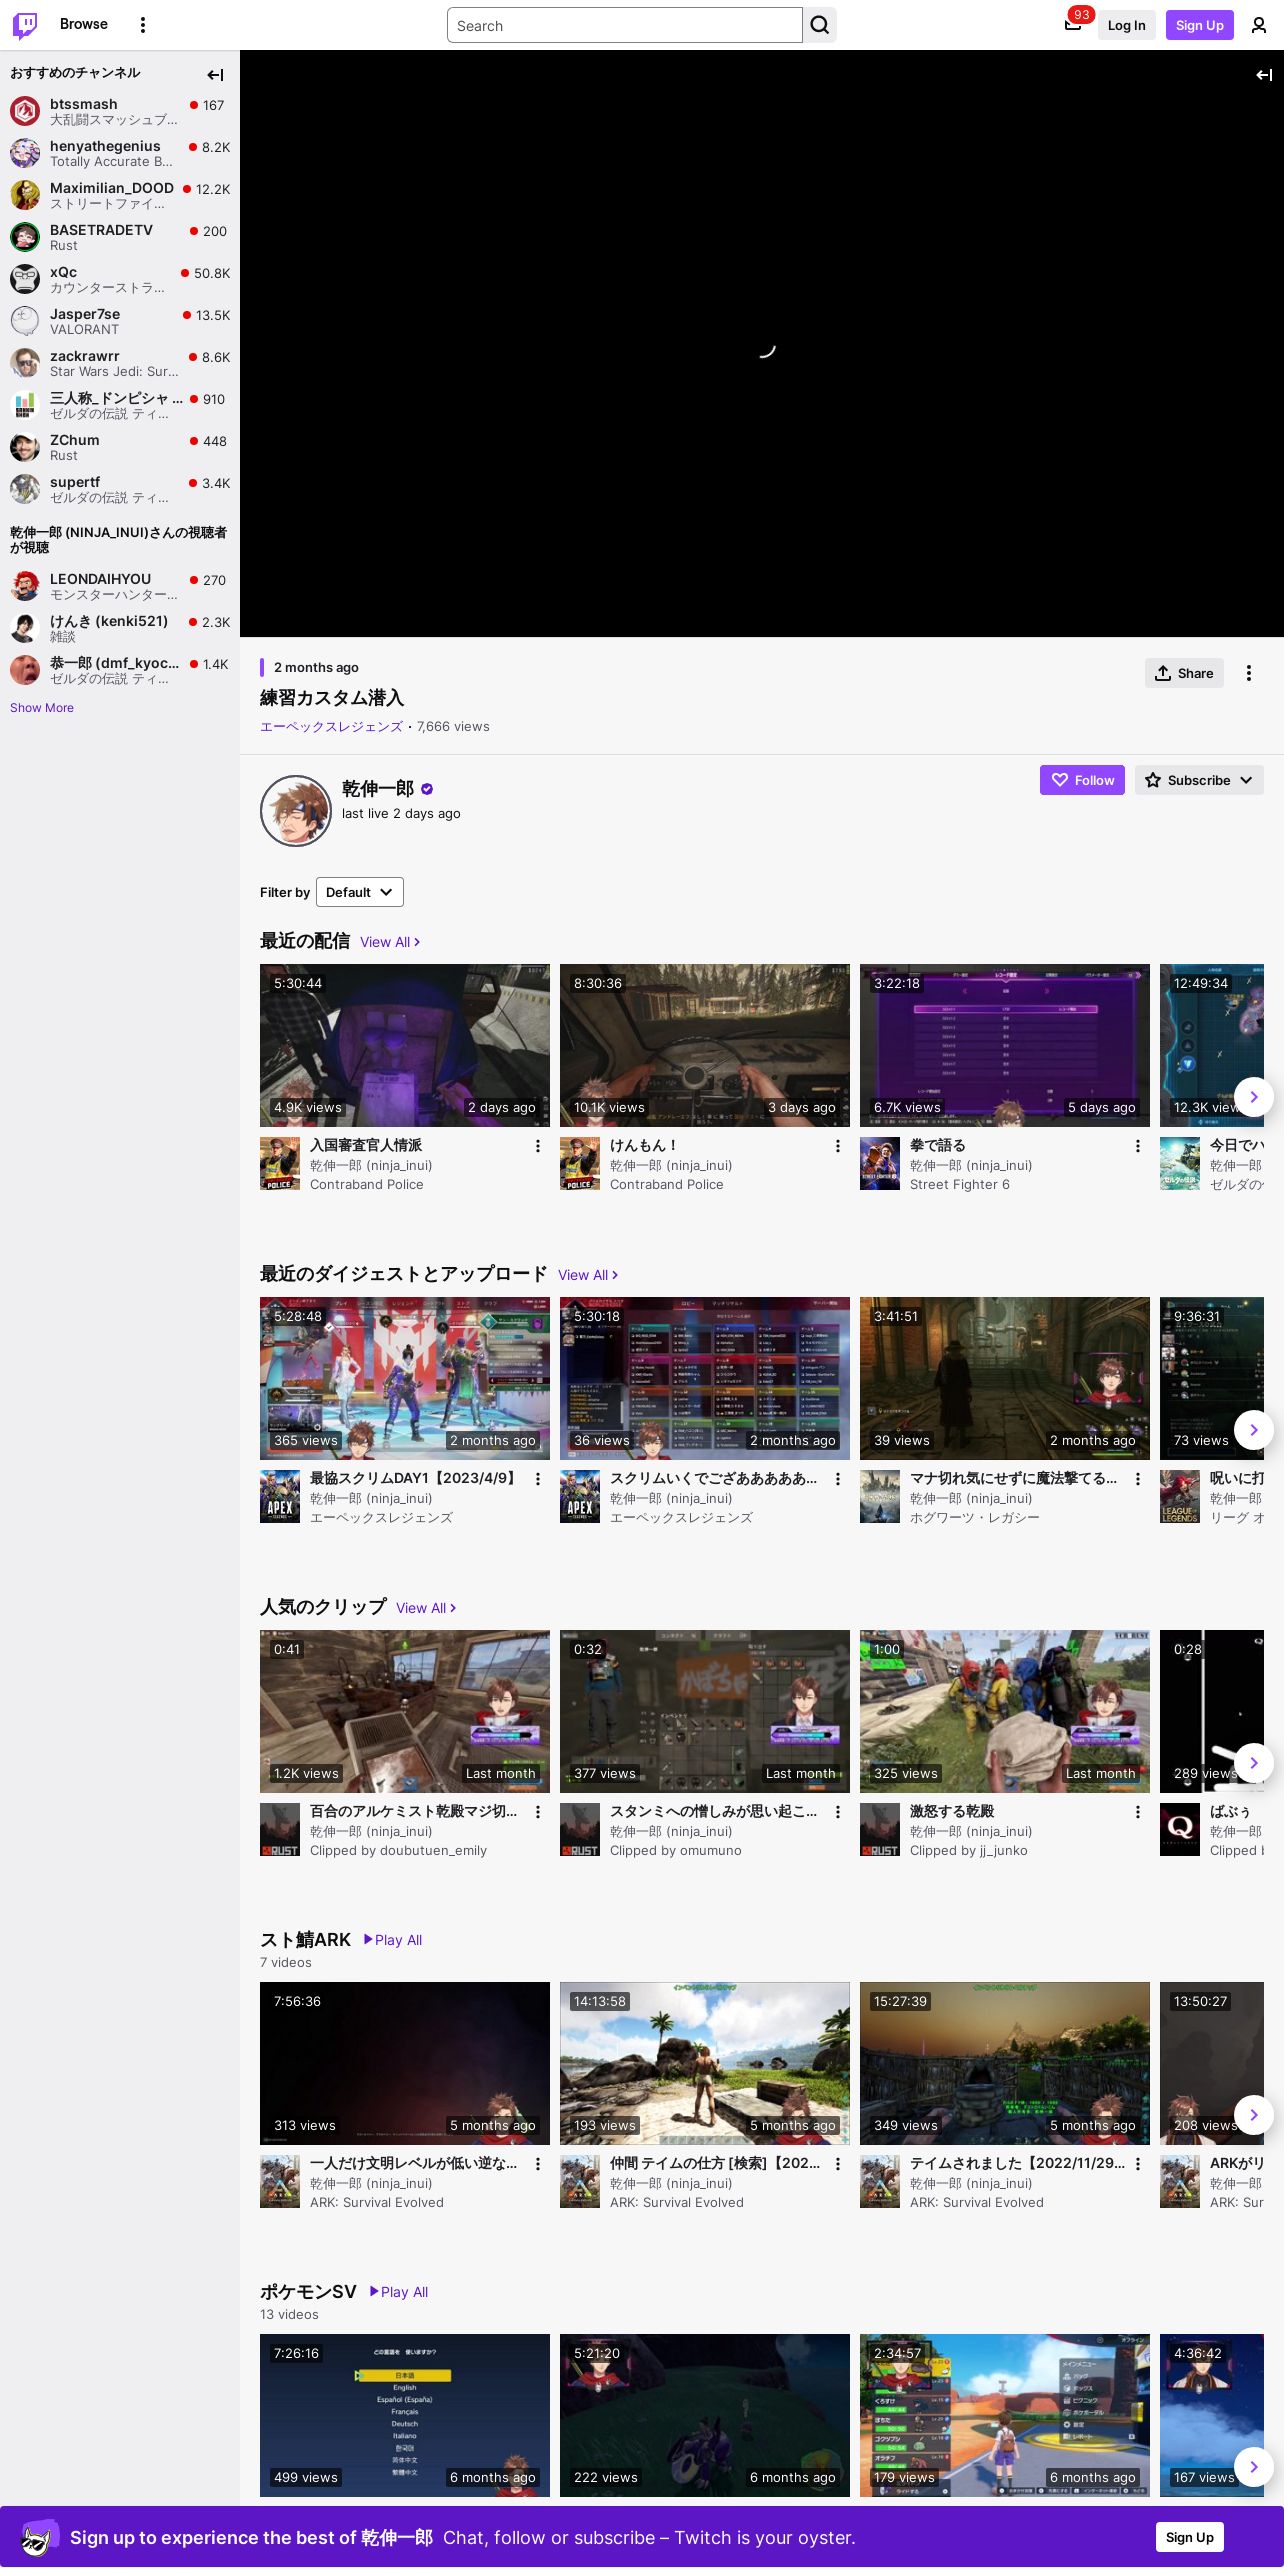Viewport: 1284px width, 2568px height.
Task: Open options for テイムされました video
Action: tap(1138, 2164)
